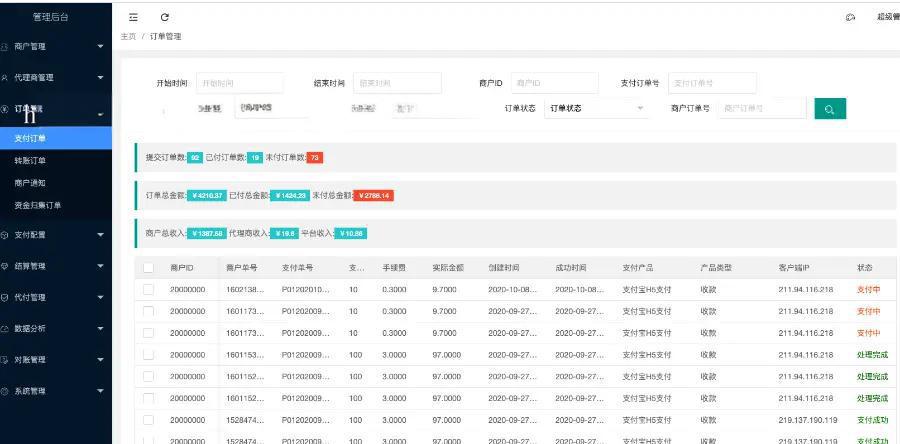900x444 pixels.
Task: Click the icon beside 代理商管理
Action: click(5, 77)
